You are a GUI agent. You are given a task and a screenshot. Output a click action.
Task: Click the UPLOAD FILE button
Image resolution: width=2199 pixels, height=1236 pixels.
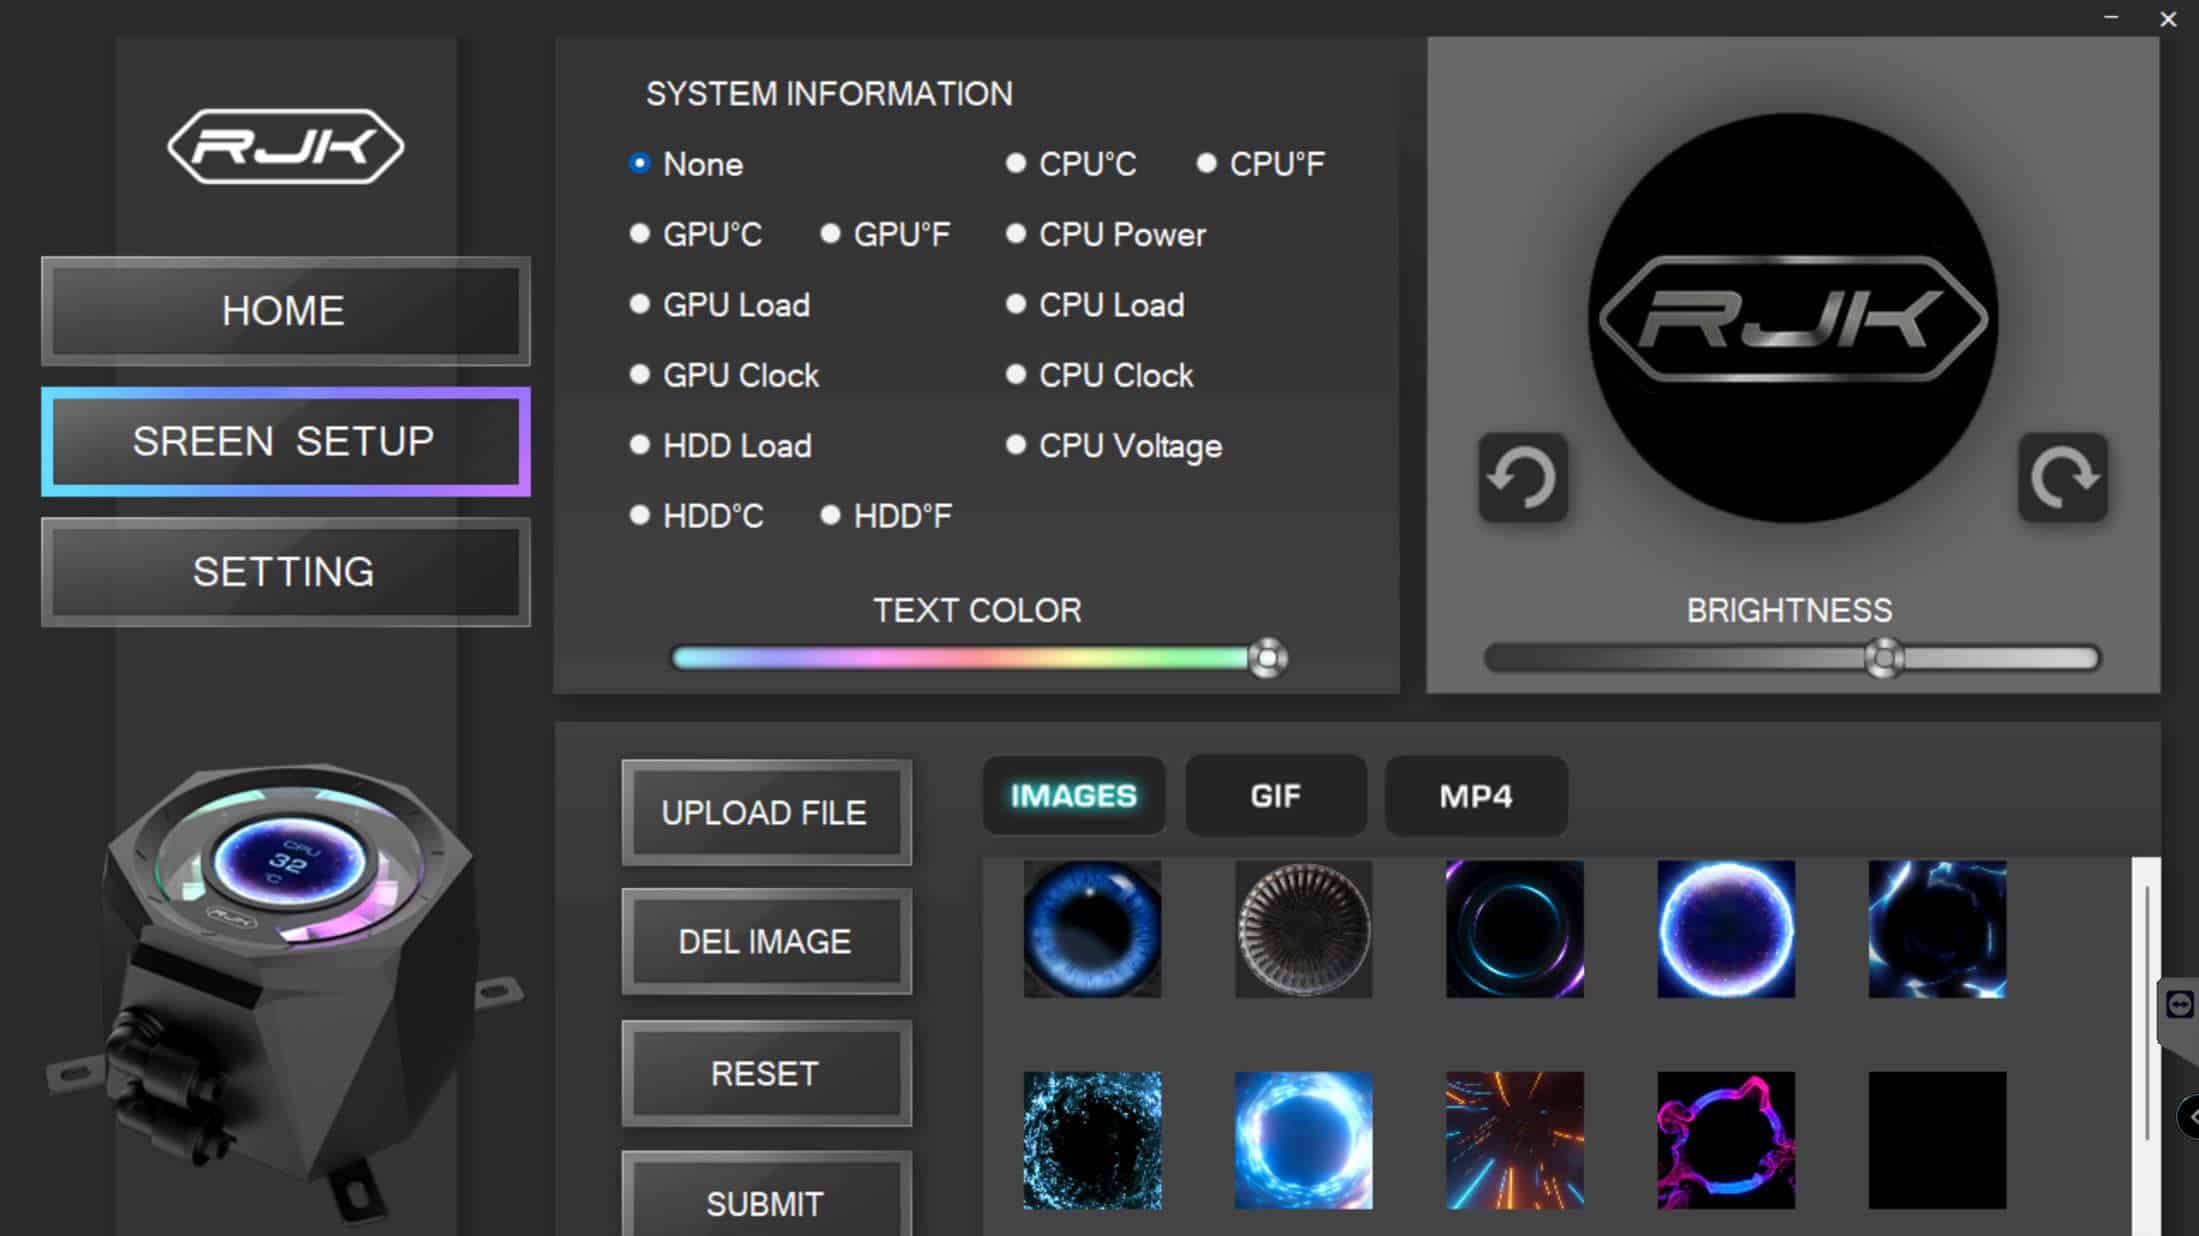766,813
